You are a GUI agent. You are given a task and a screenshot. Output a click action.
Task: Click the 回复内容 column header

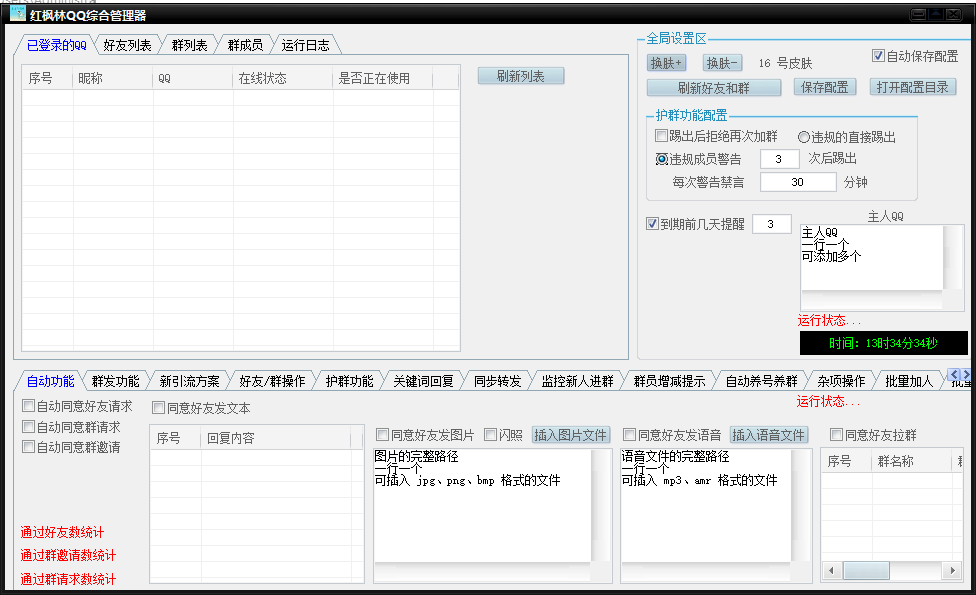click(275, 438)
